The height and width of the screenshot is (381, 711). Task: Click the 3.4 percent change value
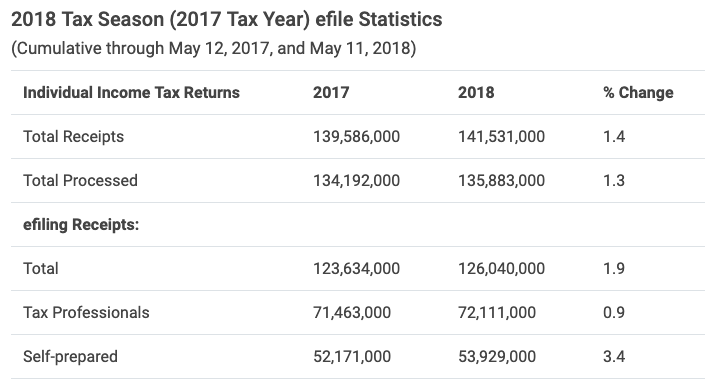click(614, 357)
